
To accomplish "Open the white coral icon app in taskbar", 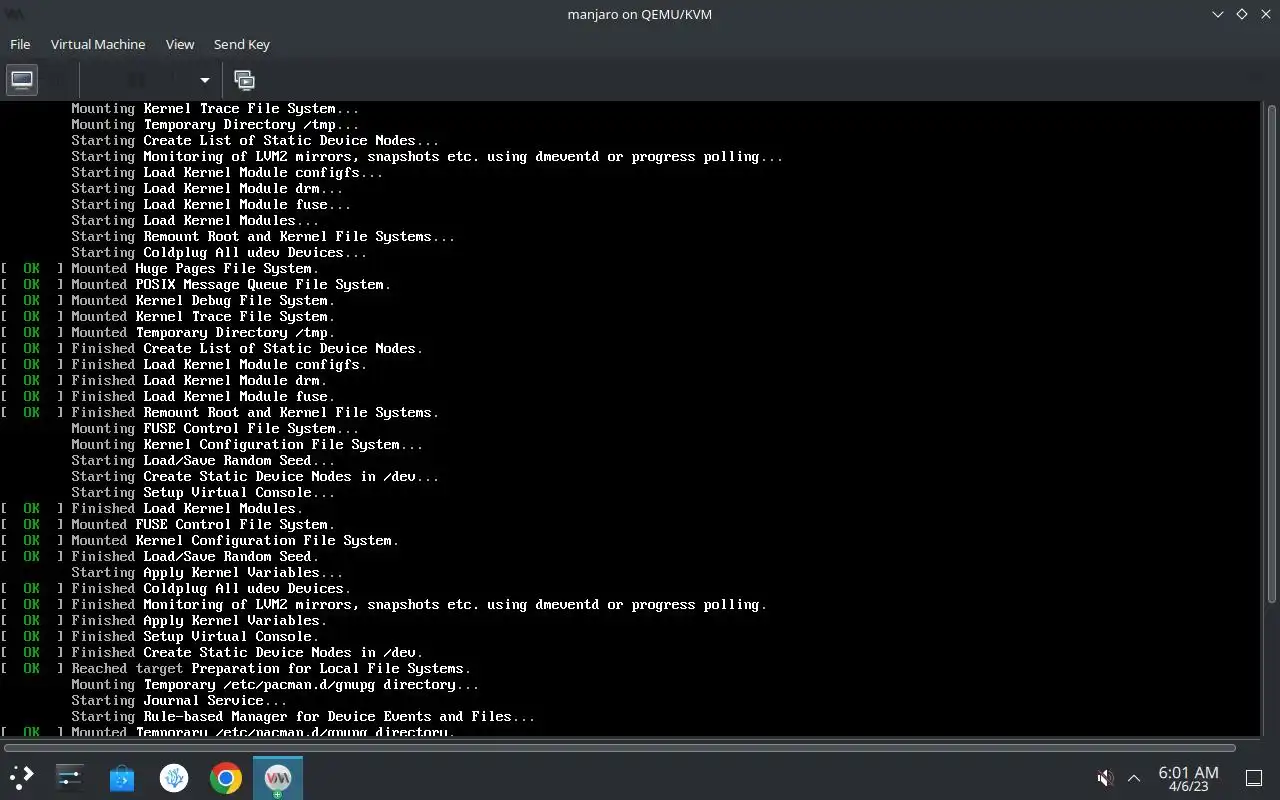I will (174, 777).
